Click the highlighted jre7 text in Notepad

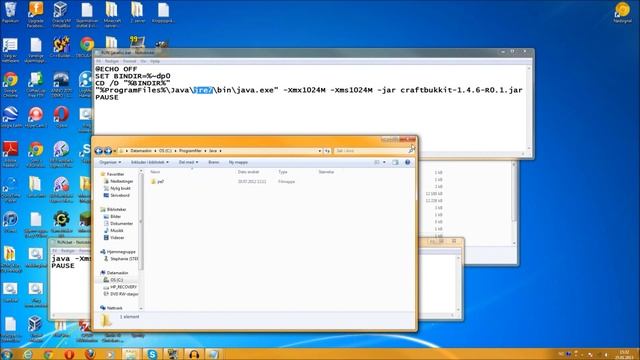[x=203, y=90]
